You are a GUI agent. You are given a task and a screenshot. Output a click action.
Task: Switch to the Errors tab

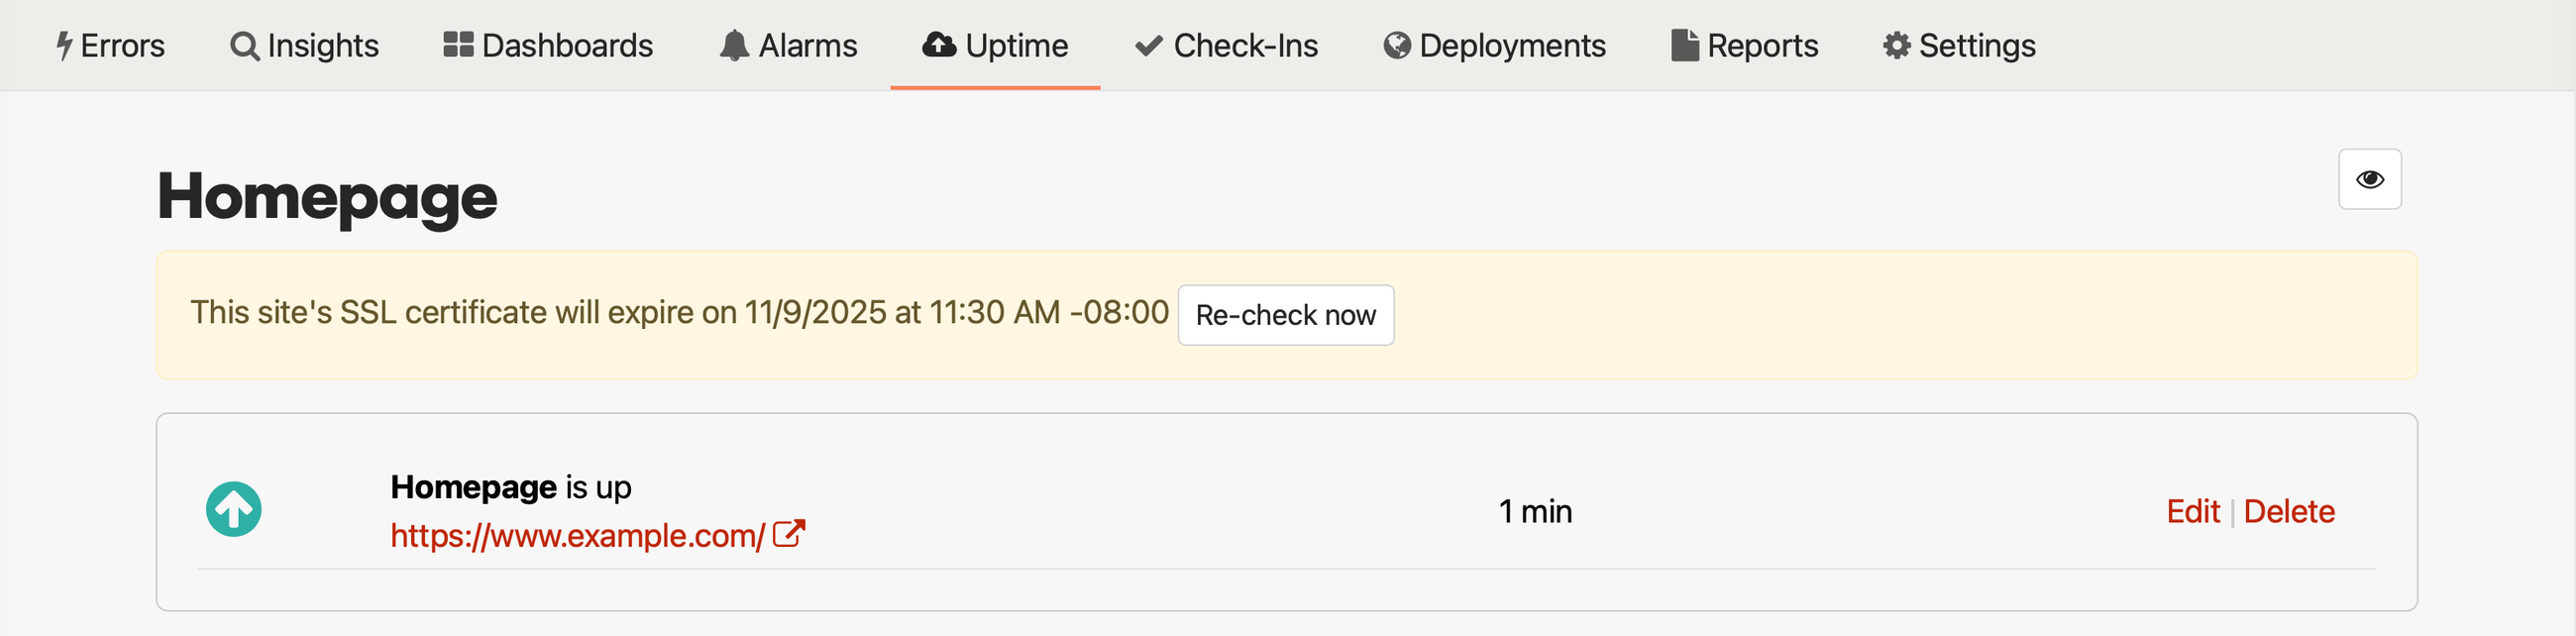(110, 44)
